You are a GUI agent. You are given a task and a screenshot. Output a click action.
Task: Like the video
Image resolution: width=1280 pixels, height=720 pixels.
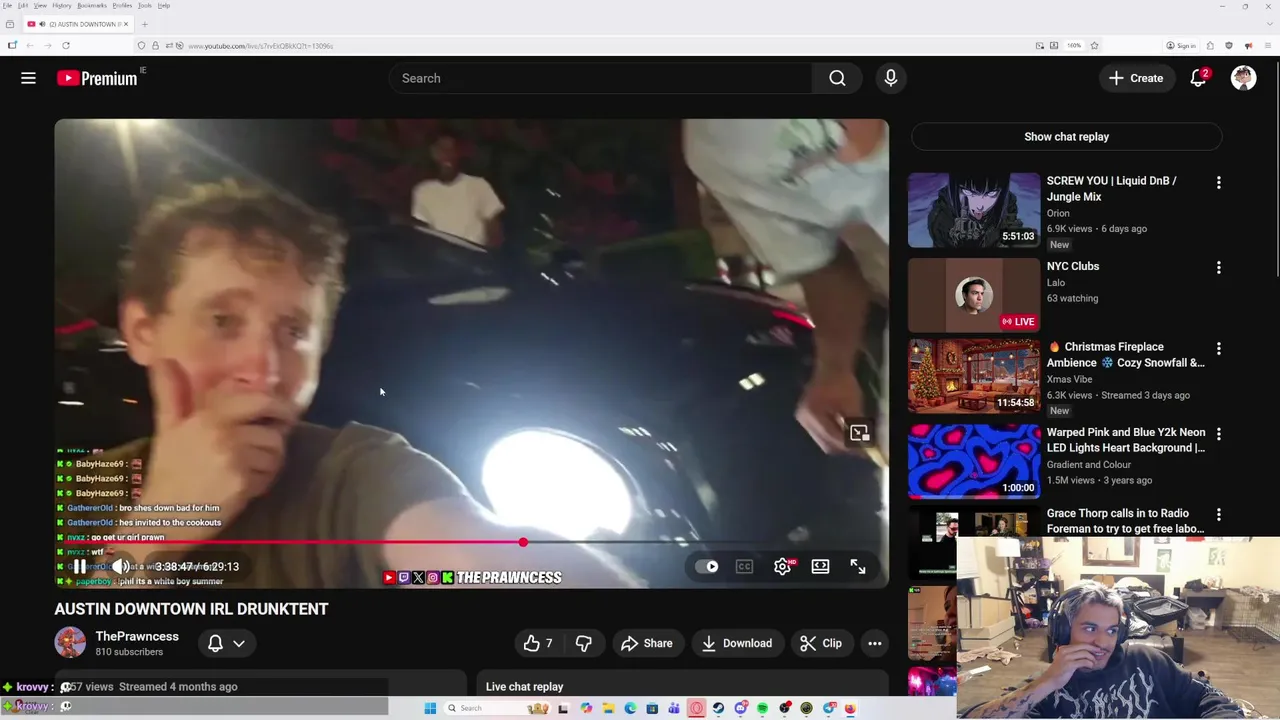pos(538,643)
